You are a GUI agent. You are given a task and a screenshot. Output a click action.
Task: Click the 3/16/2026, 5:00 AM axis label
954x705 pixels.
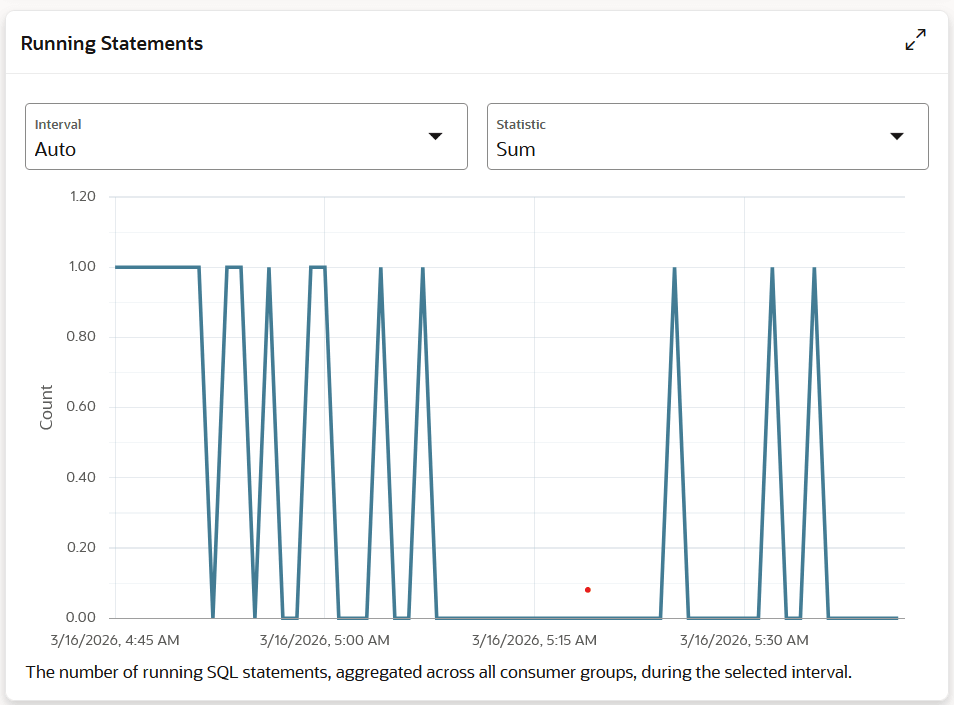325,640
